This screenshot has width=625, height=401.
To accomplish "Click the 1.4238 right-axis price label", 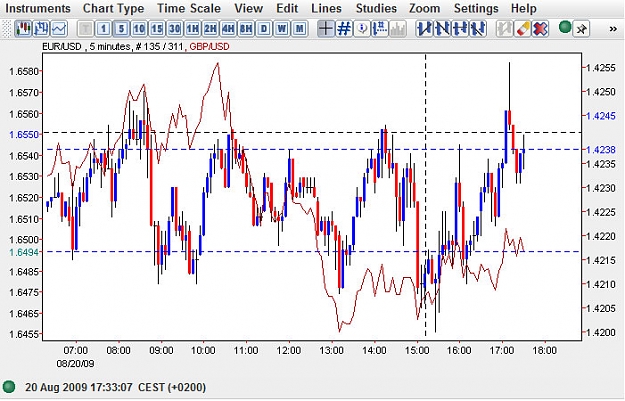I will click(x=601, y=150).
